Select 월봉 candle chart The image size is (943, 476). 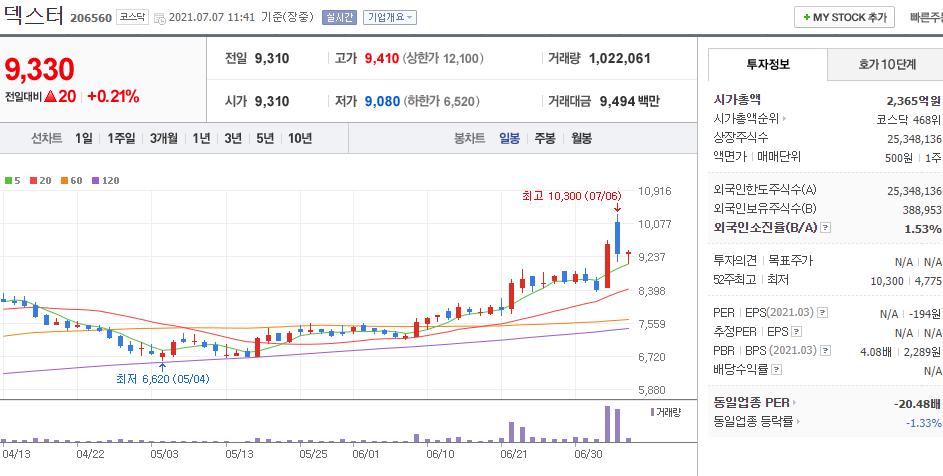(581, 138)
